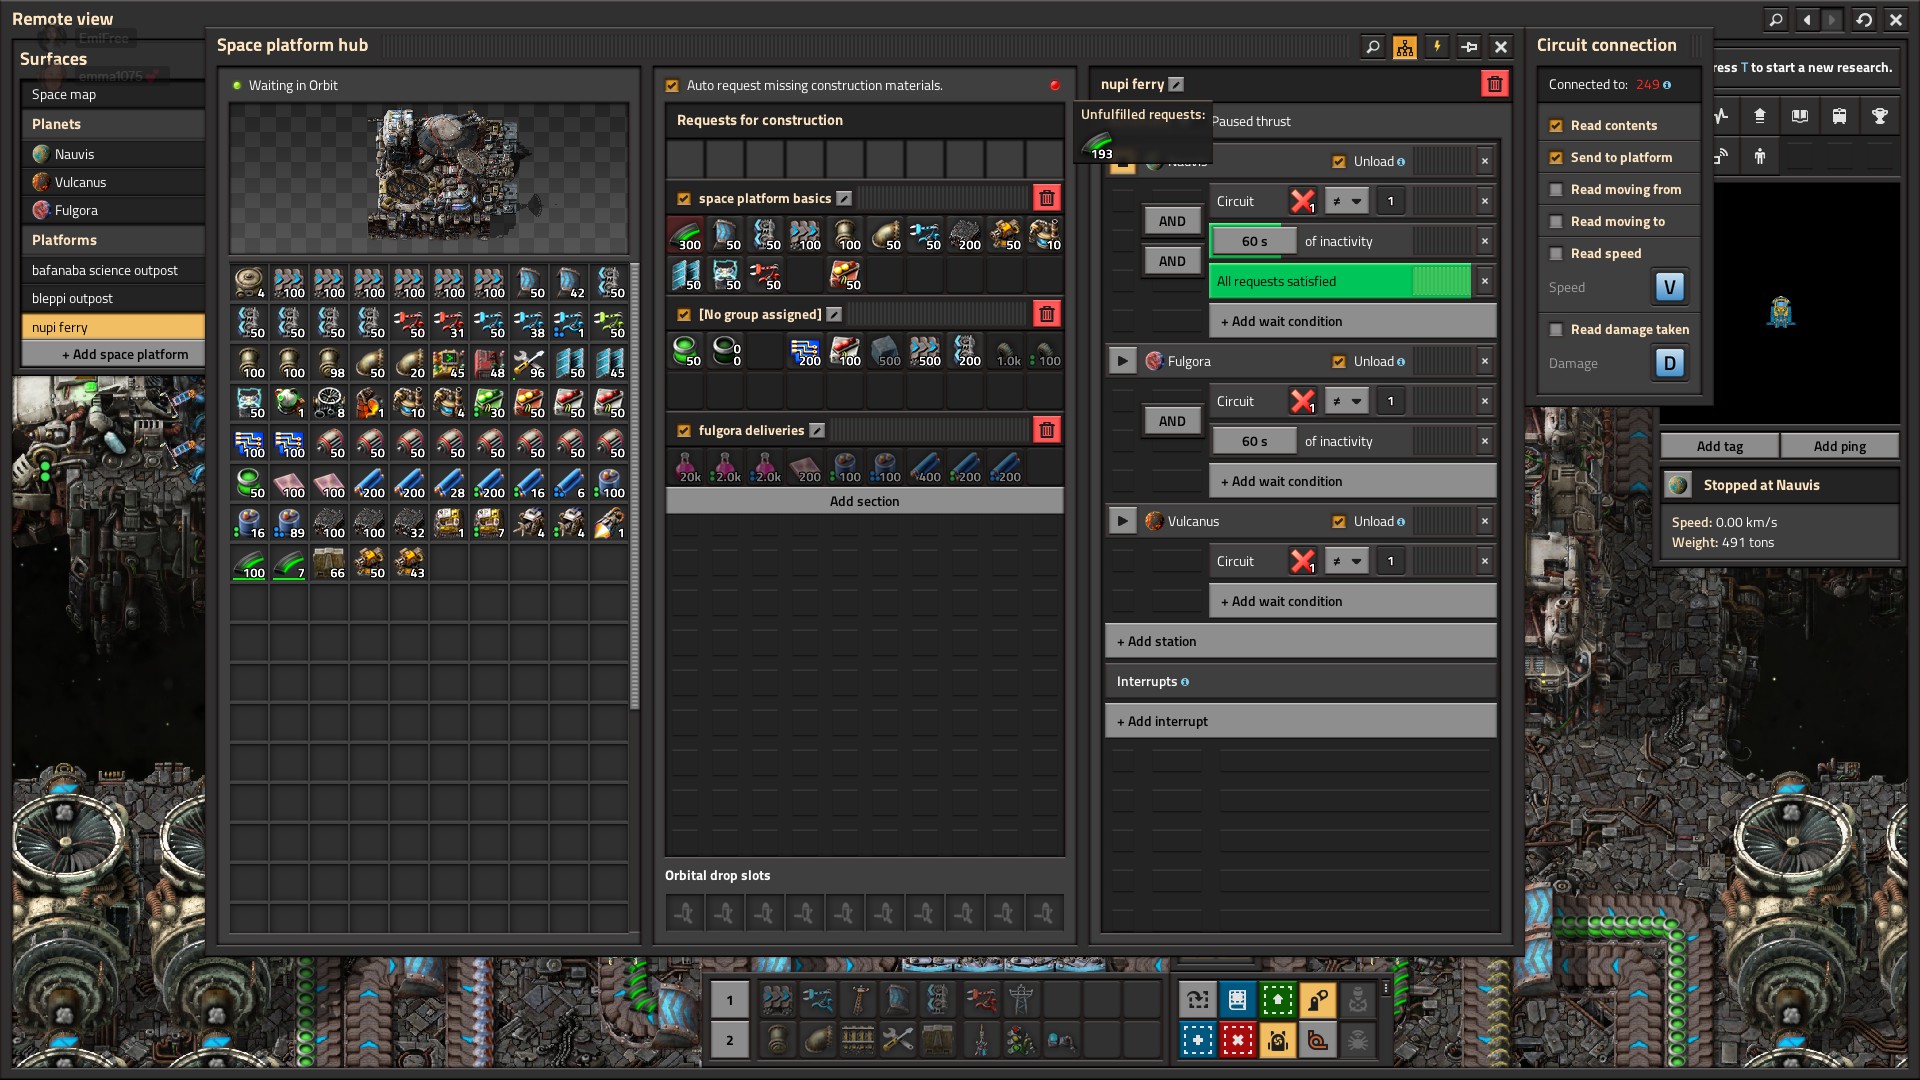This screenshot has height=1080, width=1920.
Task: Open the comparator dropdown in the Nauvis circuit condition
Action: coord(1346,201)
